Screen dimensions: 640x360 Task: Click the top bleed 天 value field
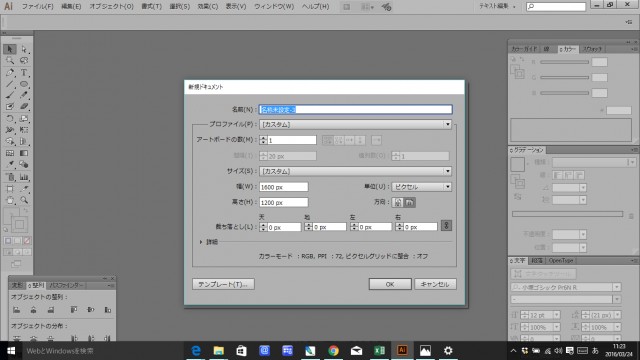pyautogui.click(x=284, y=227)
